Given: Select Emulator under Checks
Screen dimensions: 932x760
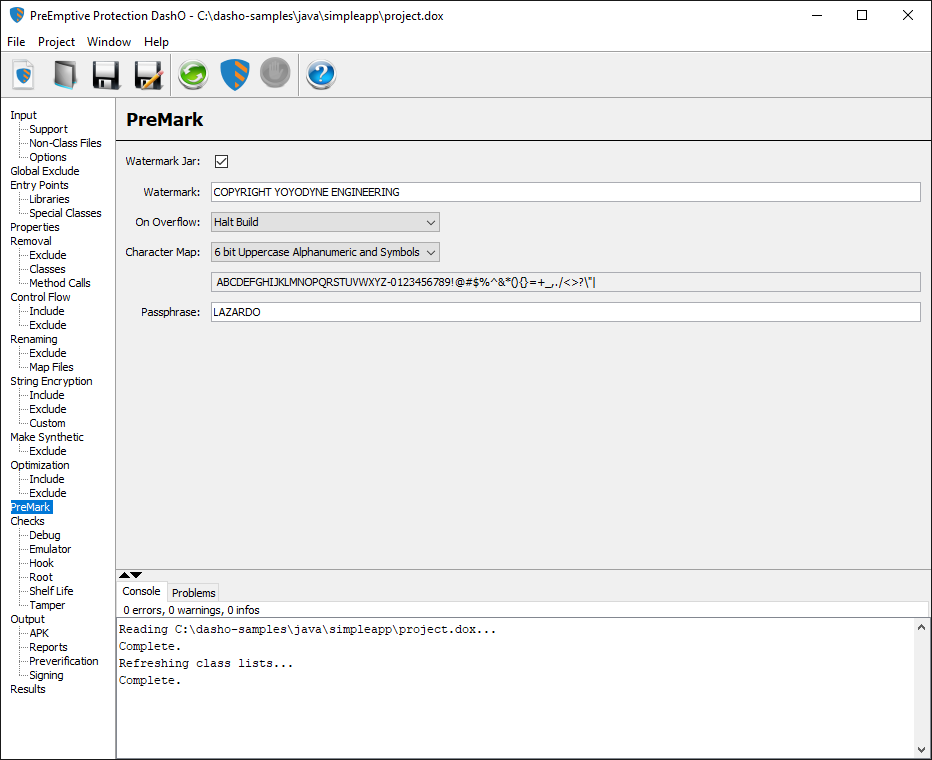Looking at the screenshot, I should pos(50,549).
